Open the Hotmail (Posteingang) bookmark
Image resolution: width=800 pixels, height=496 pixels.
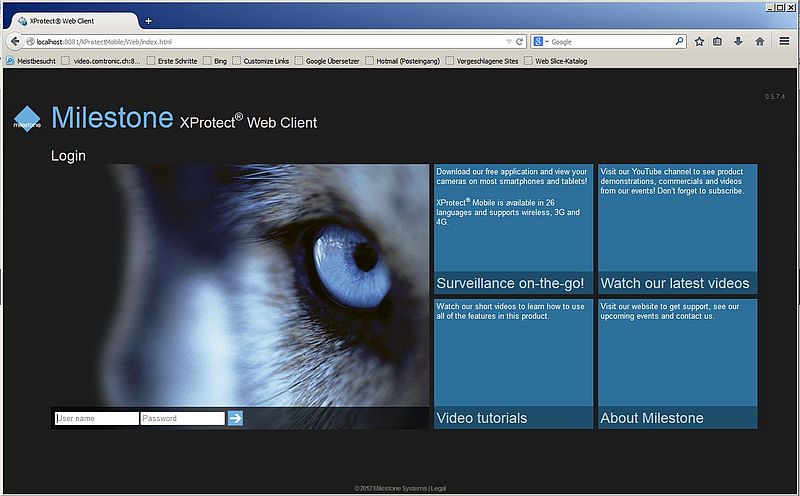point(403,61)
